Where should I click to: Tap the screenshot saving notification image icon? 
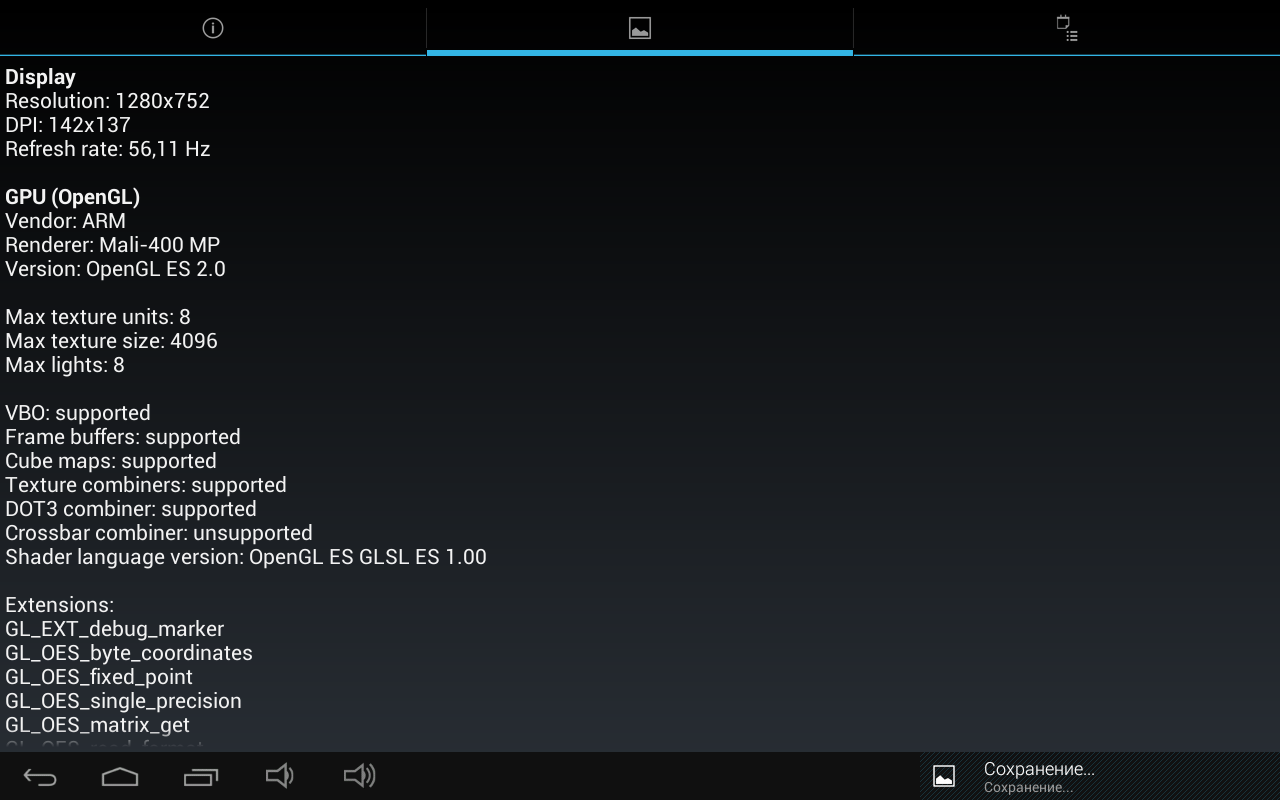[x=944, y=776]
